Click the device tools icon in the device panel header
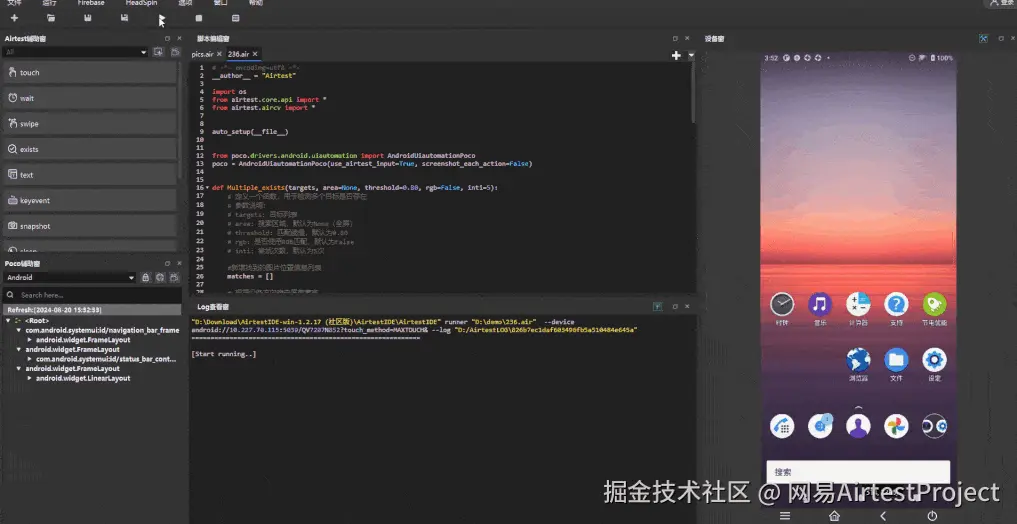1017x524 pixels. click(x=983, y=39)
